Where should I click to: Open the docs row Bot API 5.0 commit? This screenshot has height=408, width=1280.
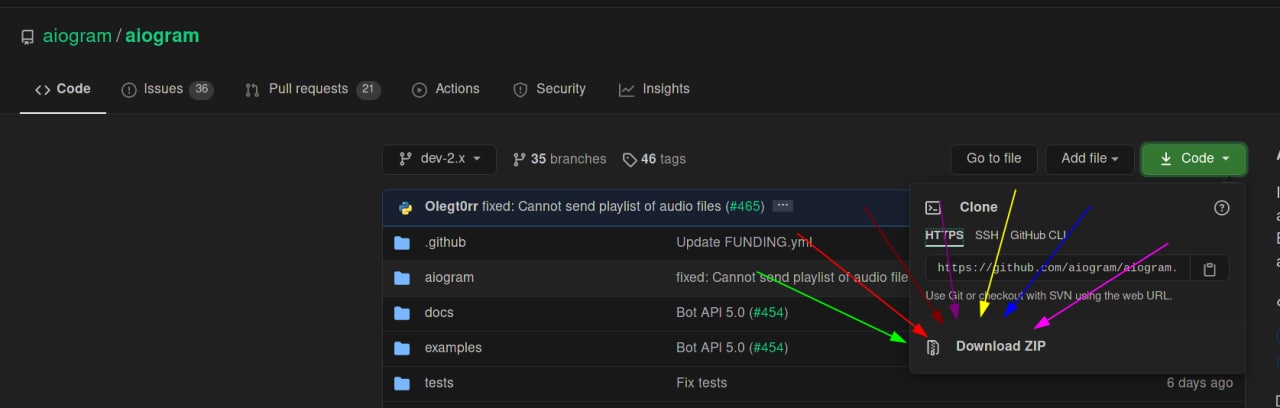[x=710, y=313]
